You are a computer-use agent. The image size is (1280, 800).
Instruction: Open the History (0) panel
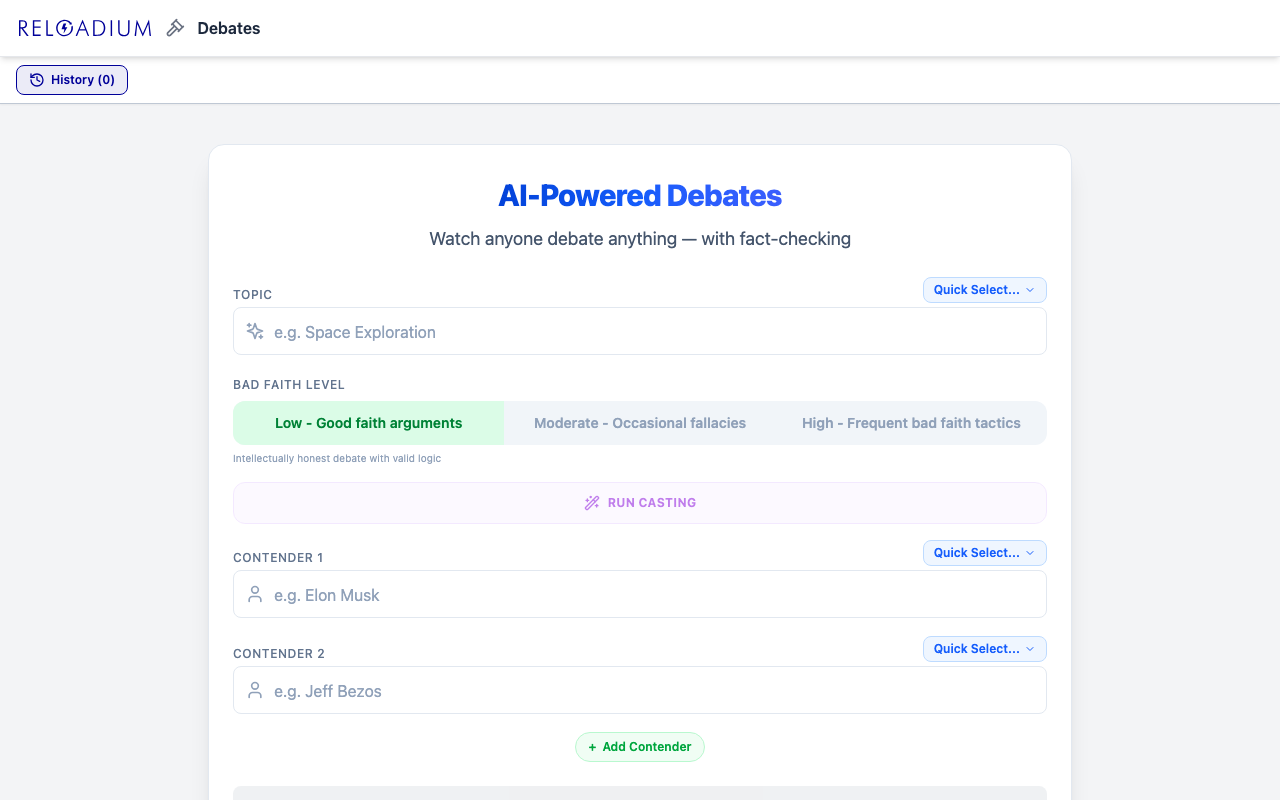[x=72, y=80]
